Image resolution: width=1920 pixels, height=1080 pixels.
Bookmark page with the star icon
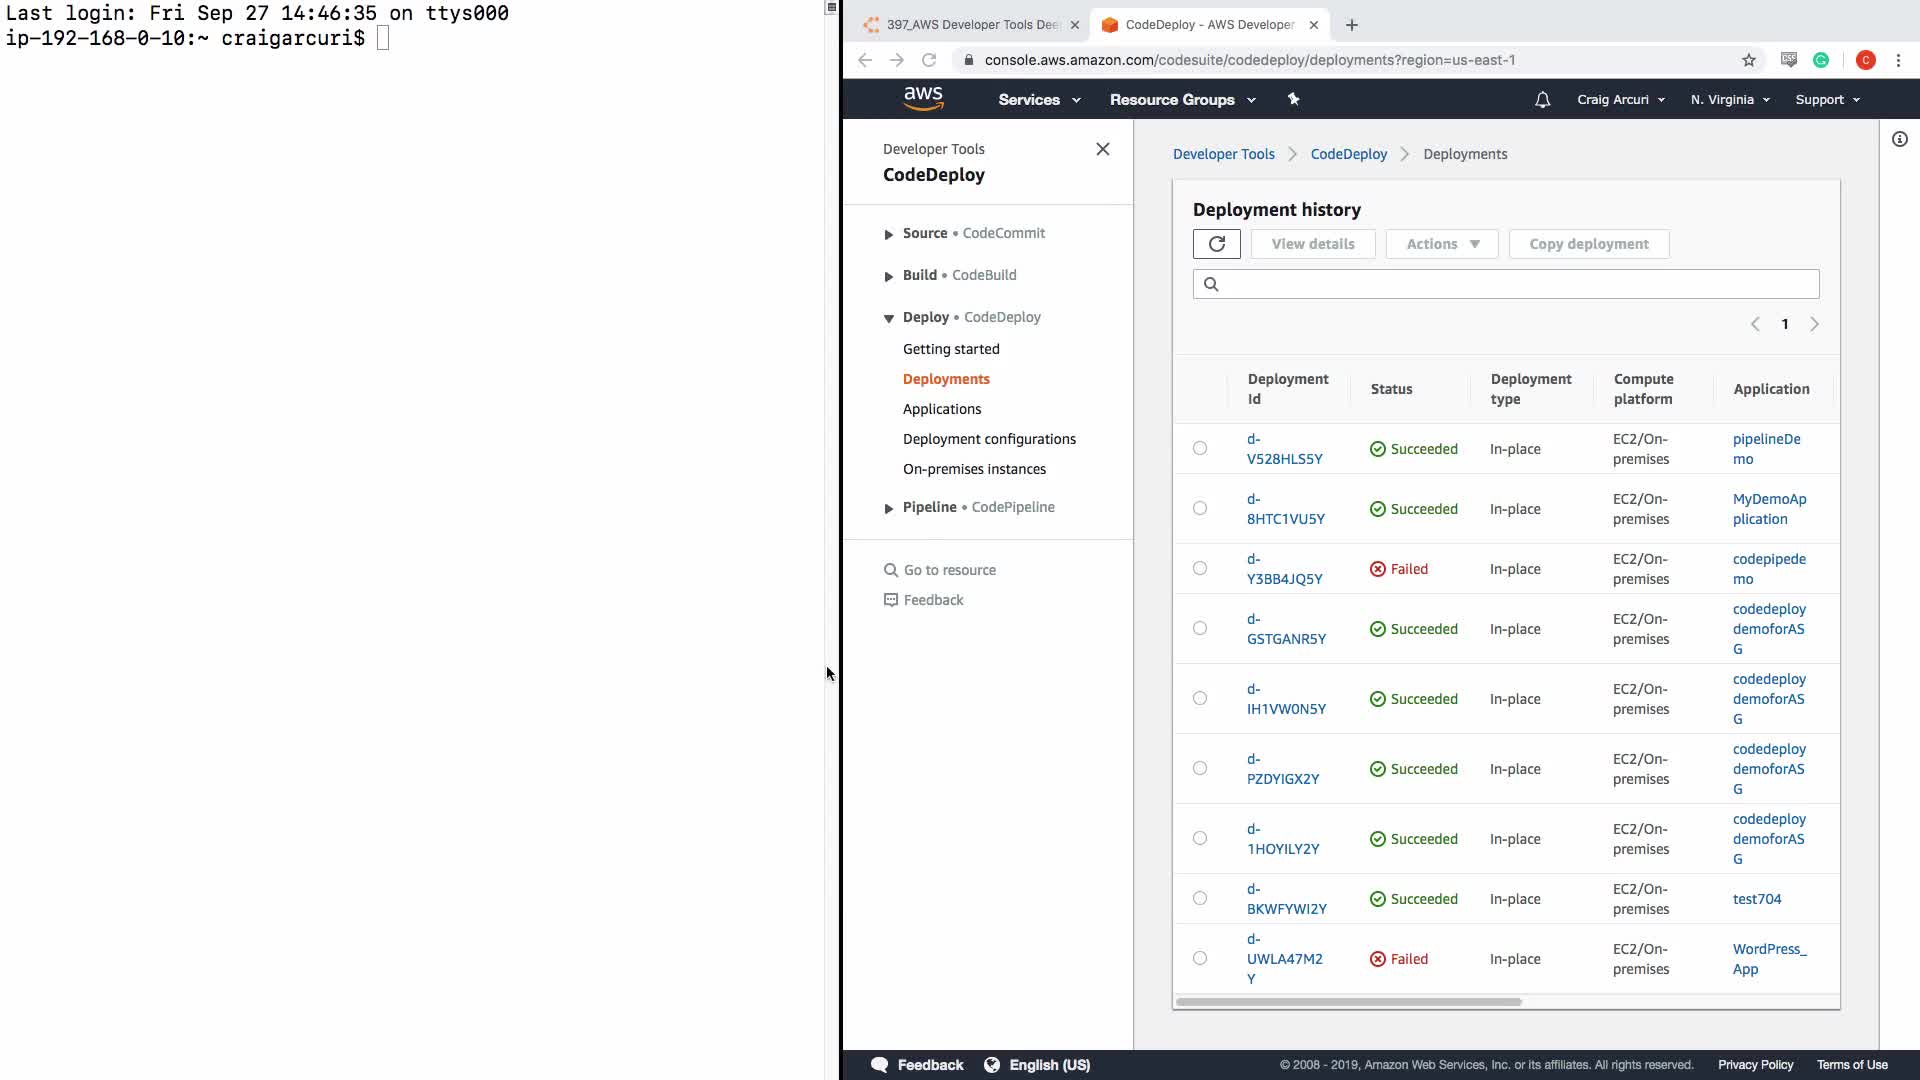(x=1748, y=60)
